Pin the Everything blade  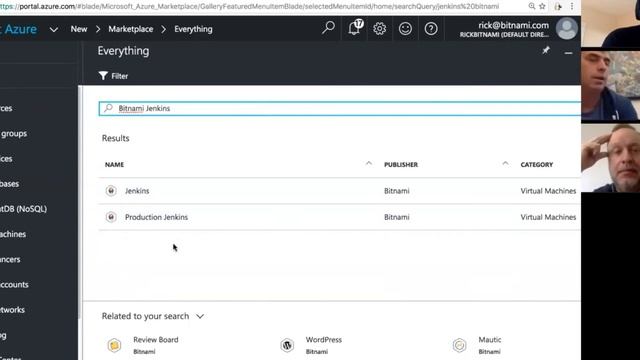[546, 50]
